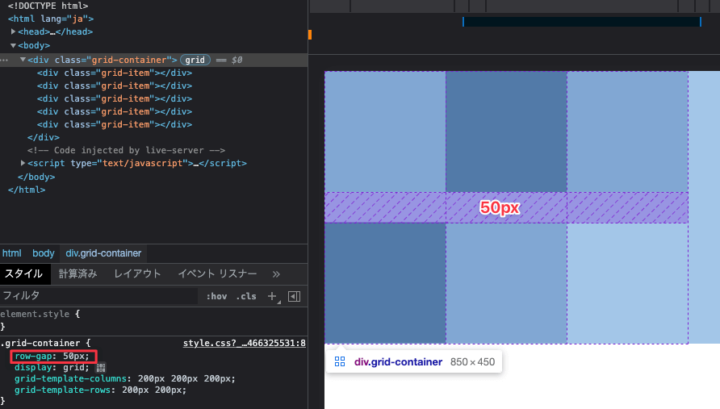Expand the head element

tap(13, 32)
